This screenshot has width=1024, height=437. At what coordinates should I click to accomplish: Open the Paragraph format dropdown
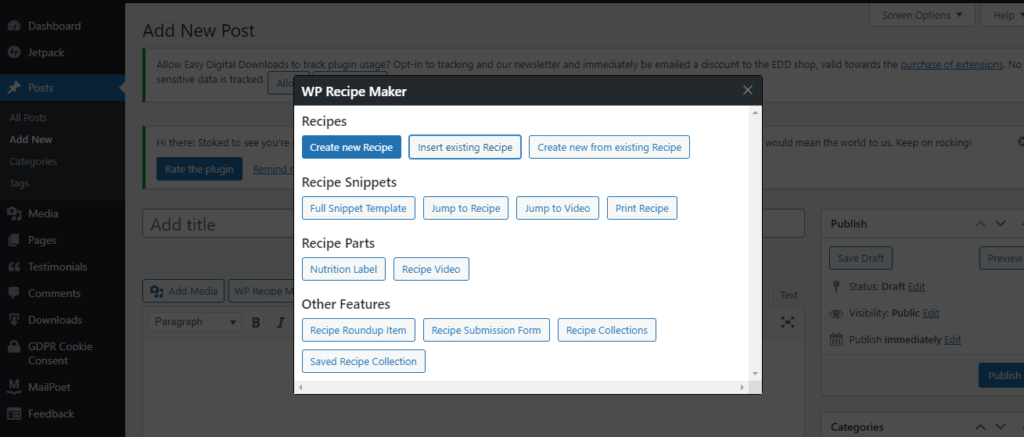coord(195,322)
